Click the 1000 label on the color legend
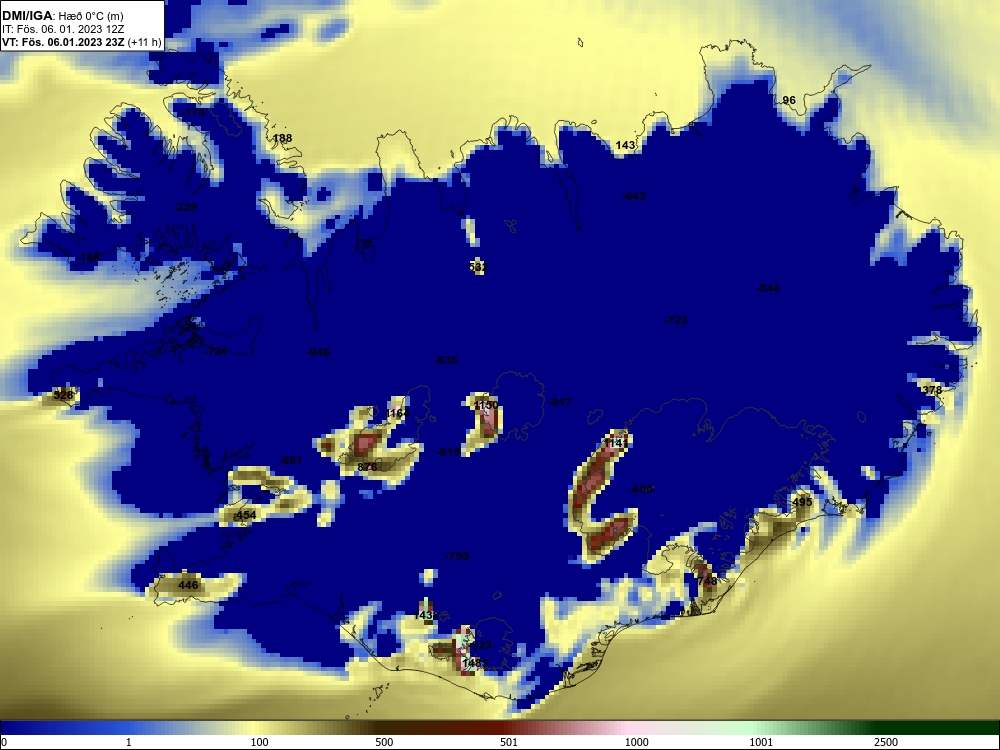The width and height of the screenshot is (1000, 750). click(x=636, y=742)
